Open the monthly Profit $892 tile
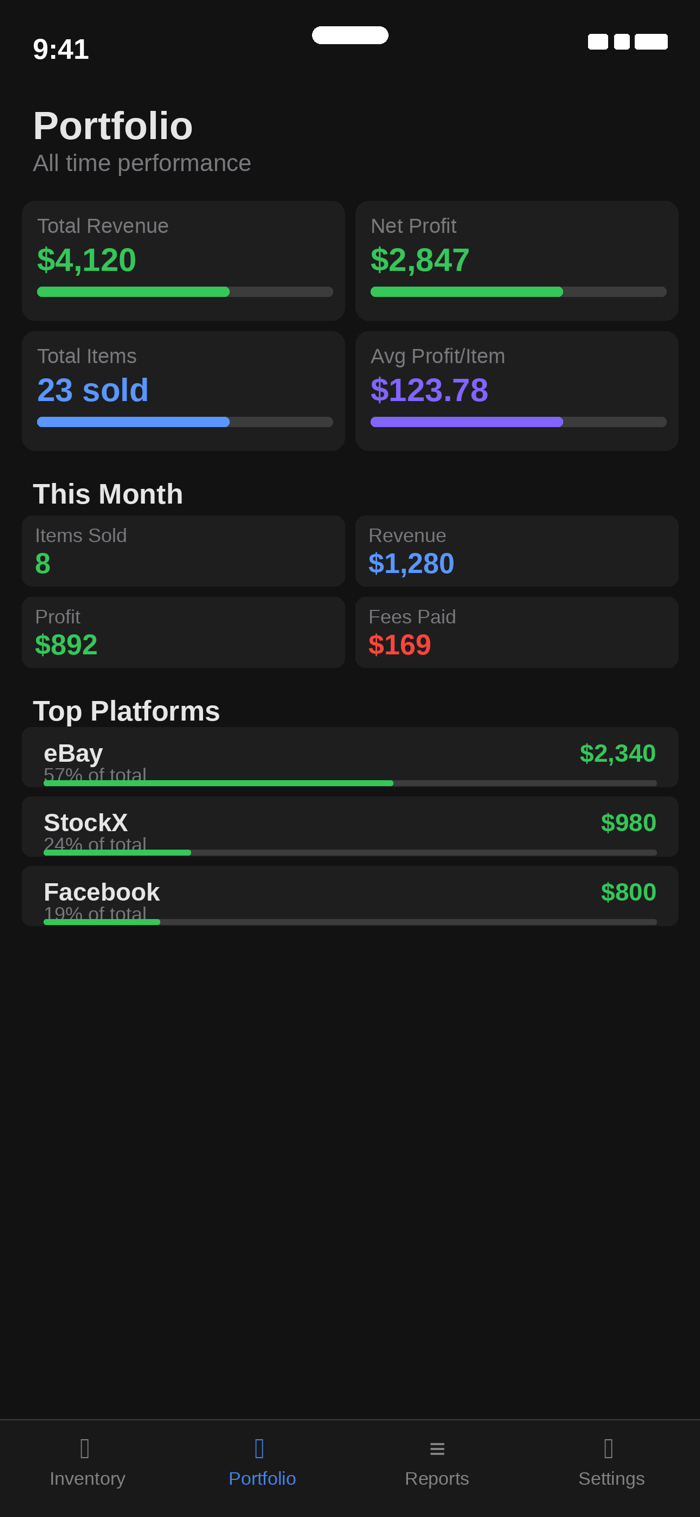700x1517 pixels. pyautogui.click(x=183, y=632)
